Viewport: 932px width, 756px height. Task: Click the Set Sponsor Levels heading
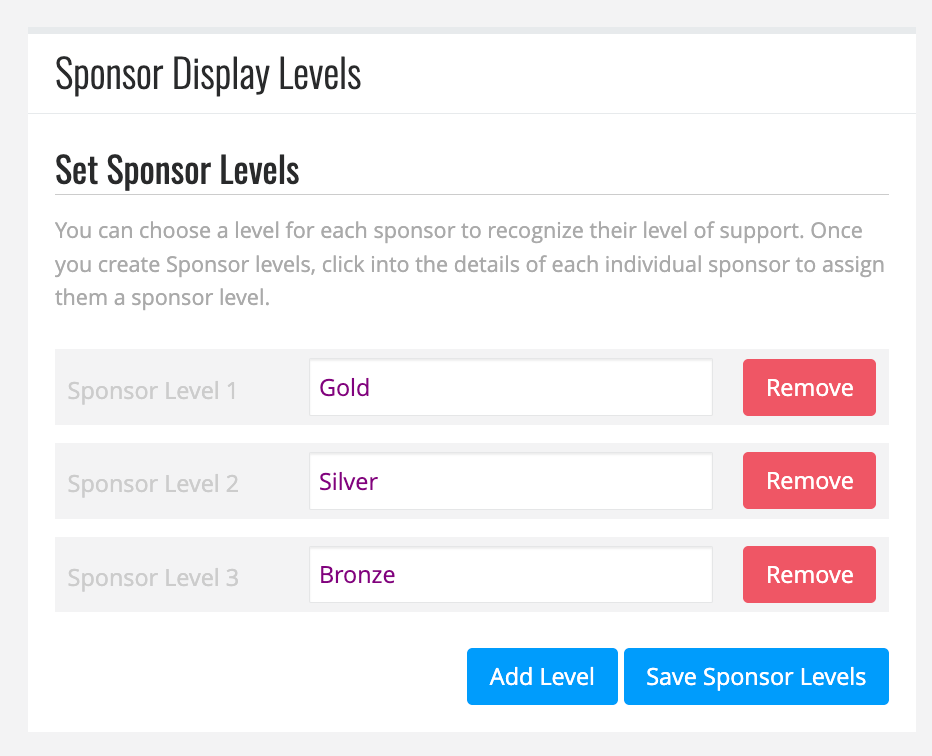(x=177, y=170)
